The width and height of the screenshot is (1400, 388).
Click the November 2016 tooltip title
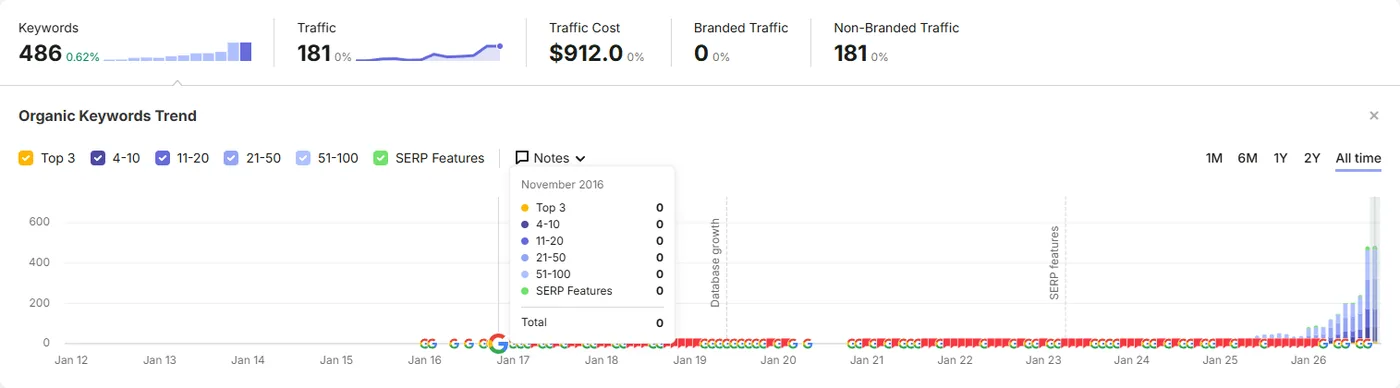(x=562, y=185)
